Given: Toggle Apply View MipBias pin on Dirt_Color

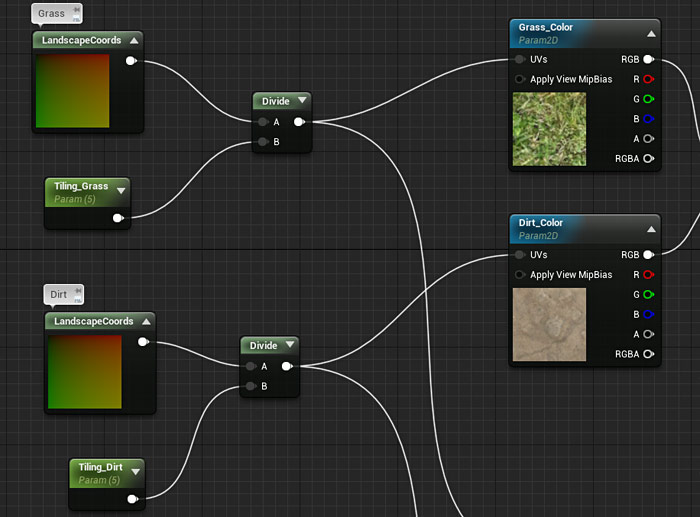Looking at the screenshot, I should 520,275.
